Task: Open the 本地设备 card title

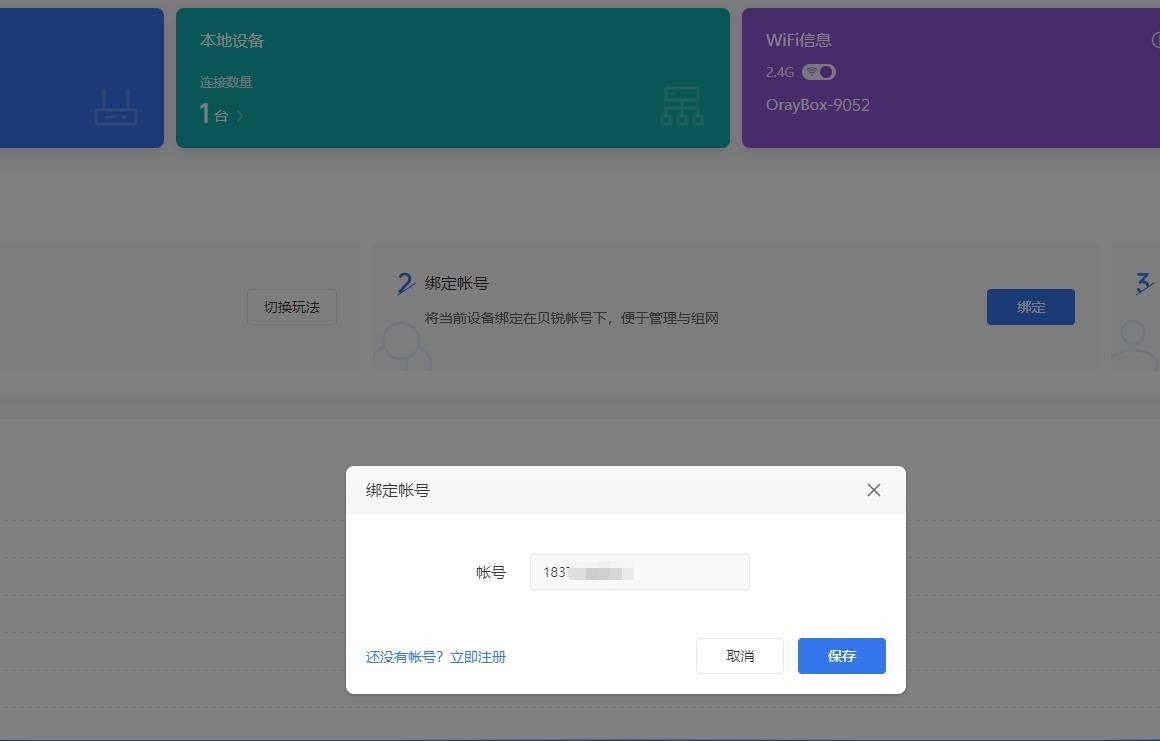Action: click(x=232, y=40)
